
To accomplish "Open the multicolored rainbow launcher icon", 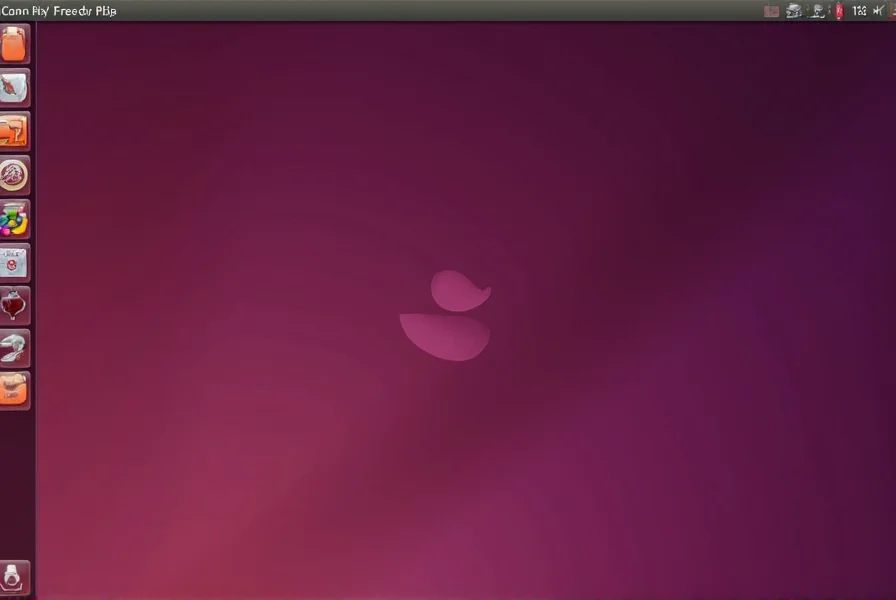I will click(x=14, y=219).
